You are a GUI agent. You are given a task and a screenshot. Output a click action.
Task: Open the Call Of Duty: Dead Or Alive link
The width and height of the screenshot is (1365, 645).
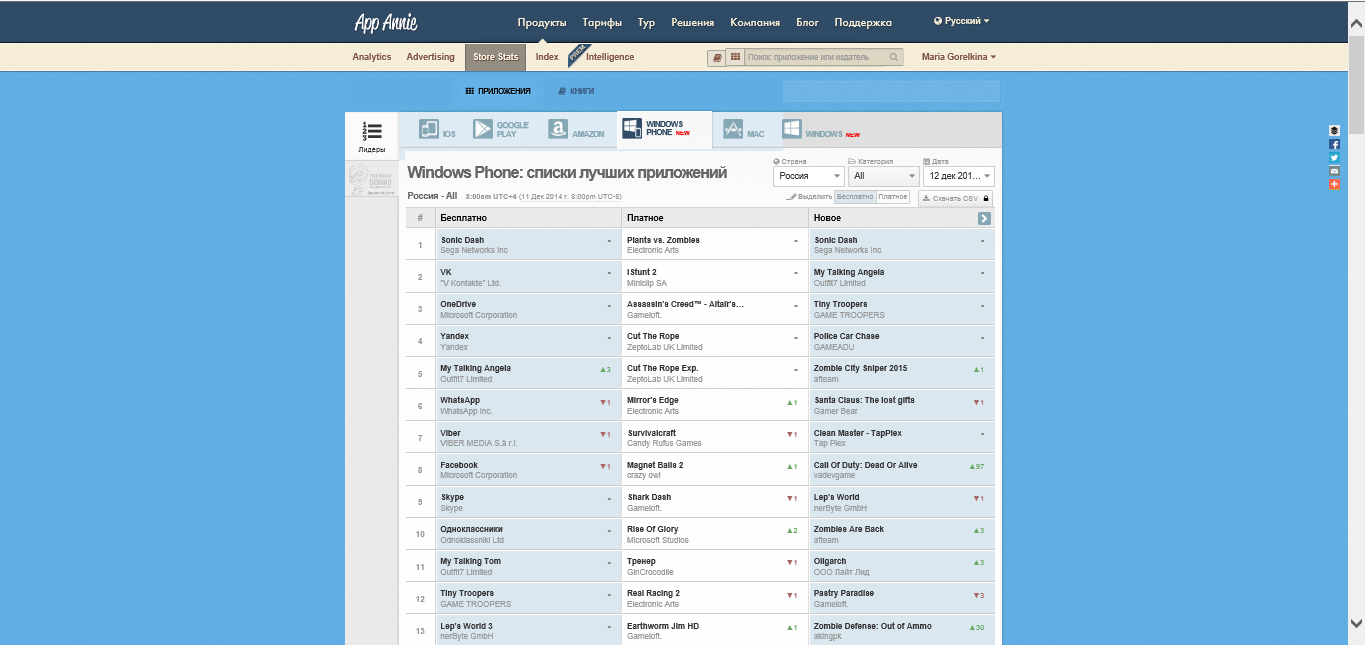click(865, 465)
